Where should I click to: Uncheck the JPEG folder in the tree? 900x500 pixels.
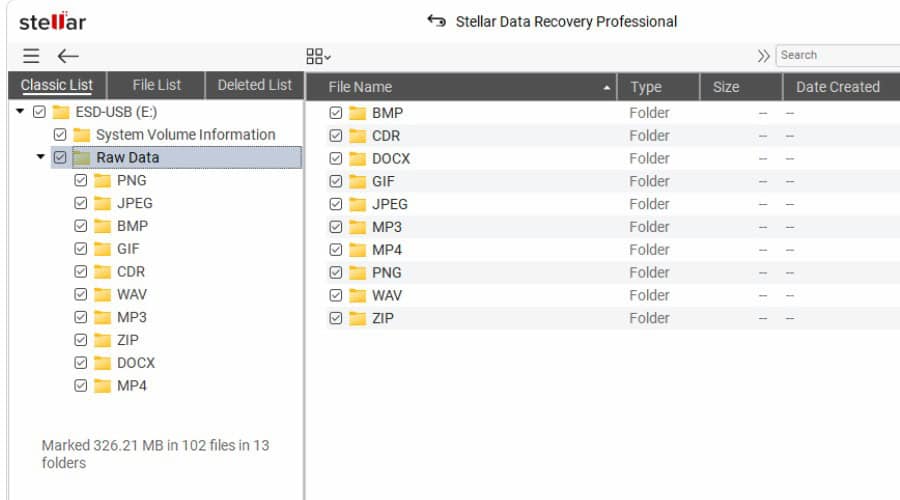pyautogui.click(x=80, y=203)
